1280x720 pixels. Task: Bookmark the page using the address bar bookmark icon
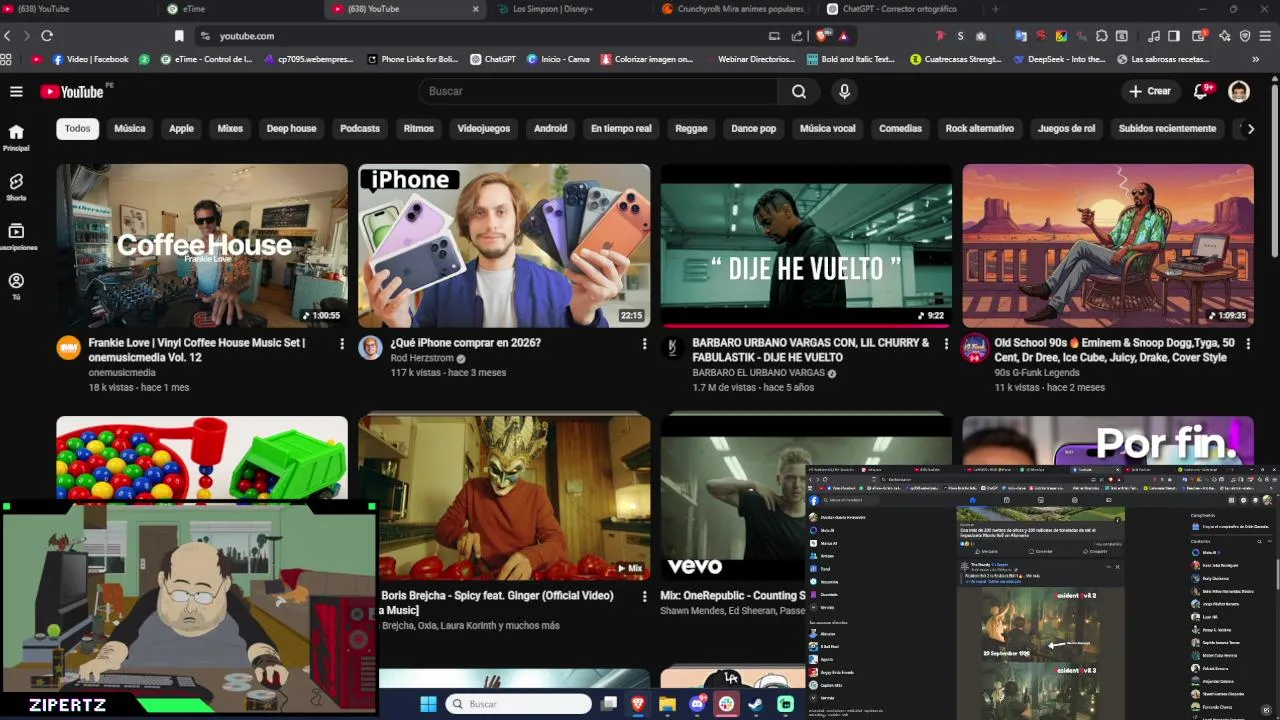(179, 36)
